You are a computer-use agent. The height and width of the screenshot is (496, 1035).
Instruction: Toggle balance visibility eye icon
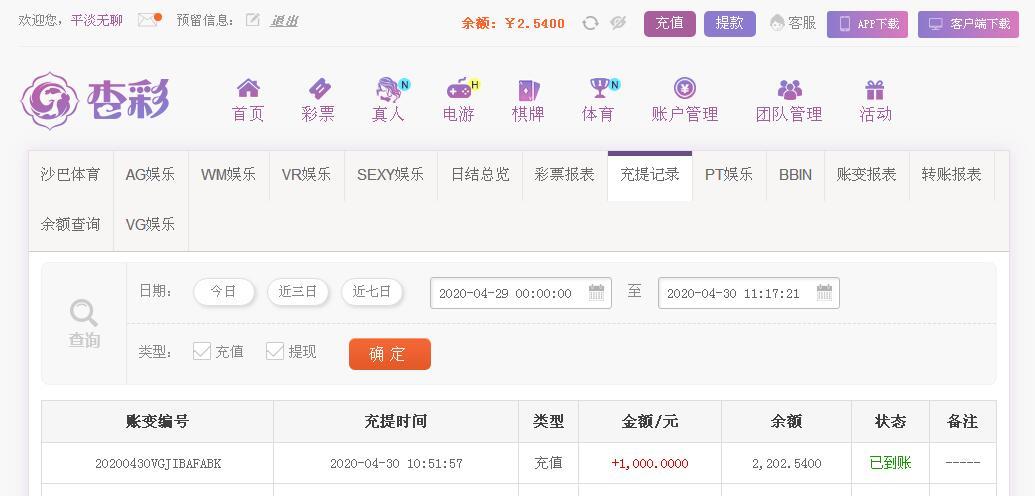(618, 23)
